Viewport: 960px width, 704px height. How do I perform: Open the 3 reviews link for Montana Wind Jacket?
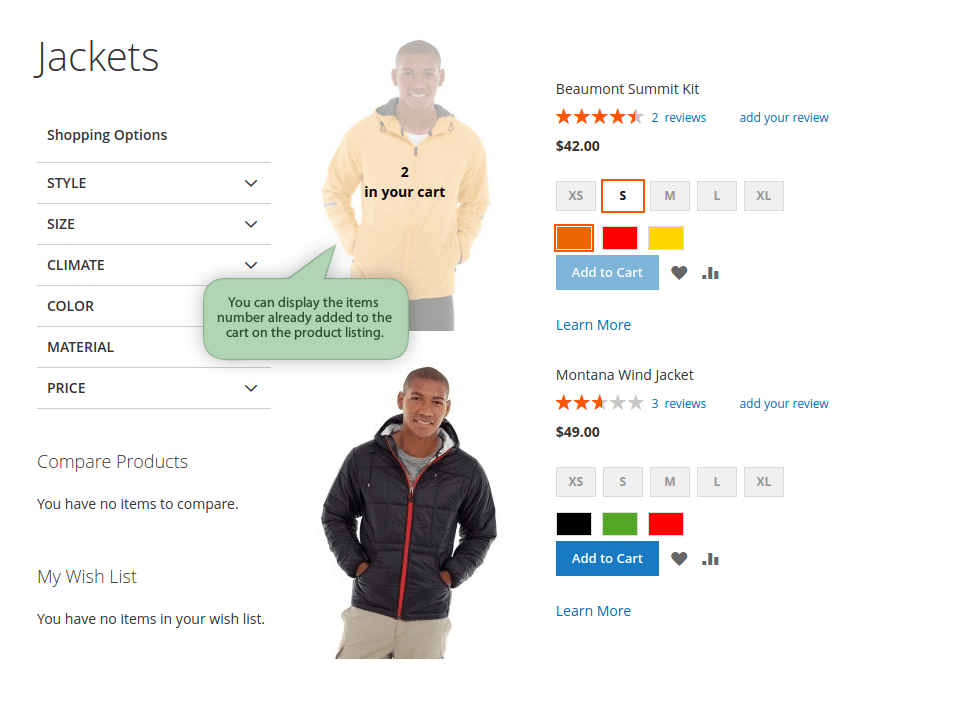(679, 404)
